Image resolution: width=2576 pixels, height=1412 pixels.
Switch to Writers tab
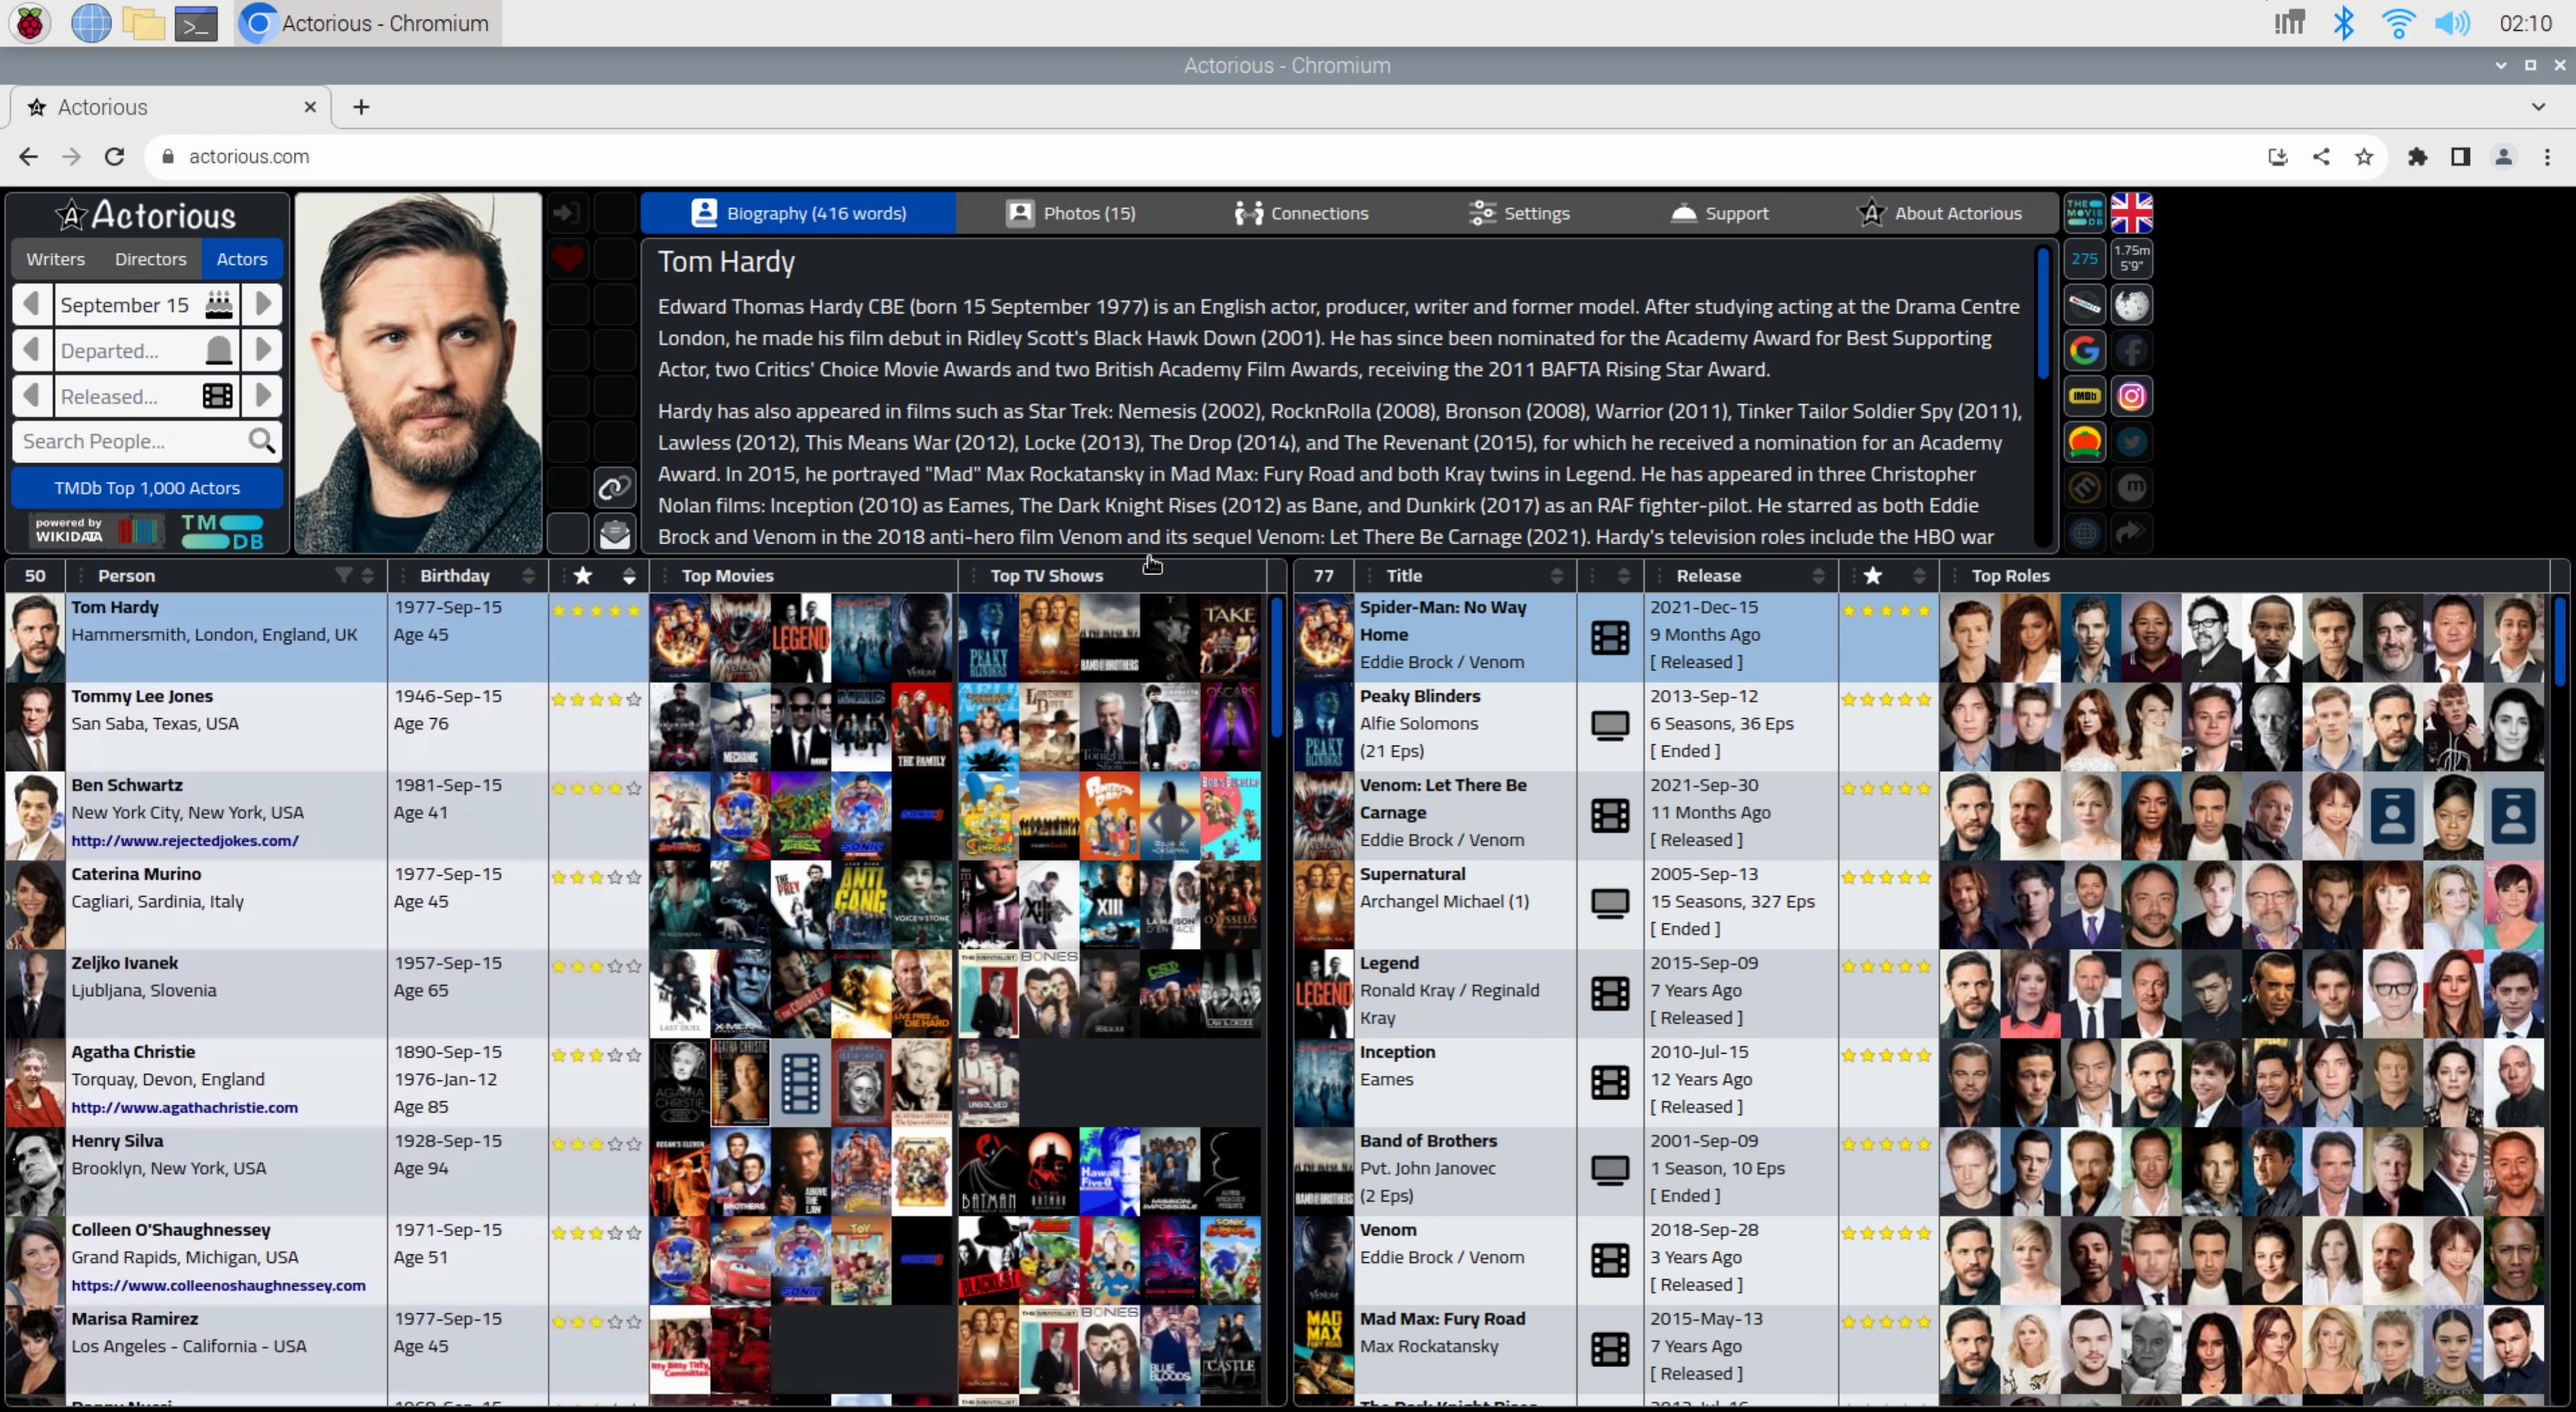point(55,259)
